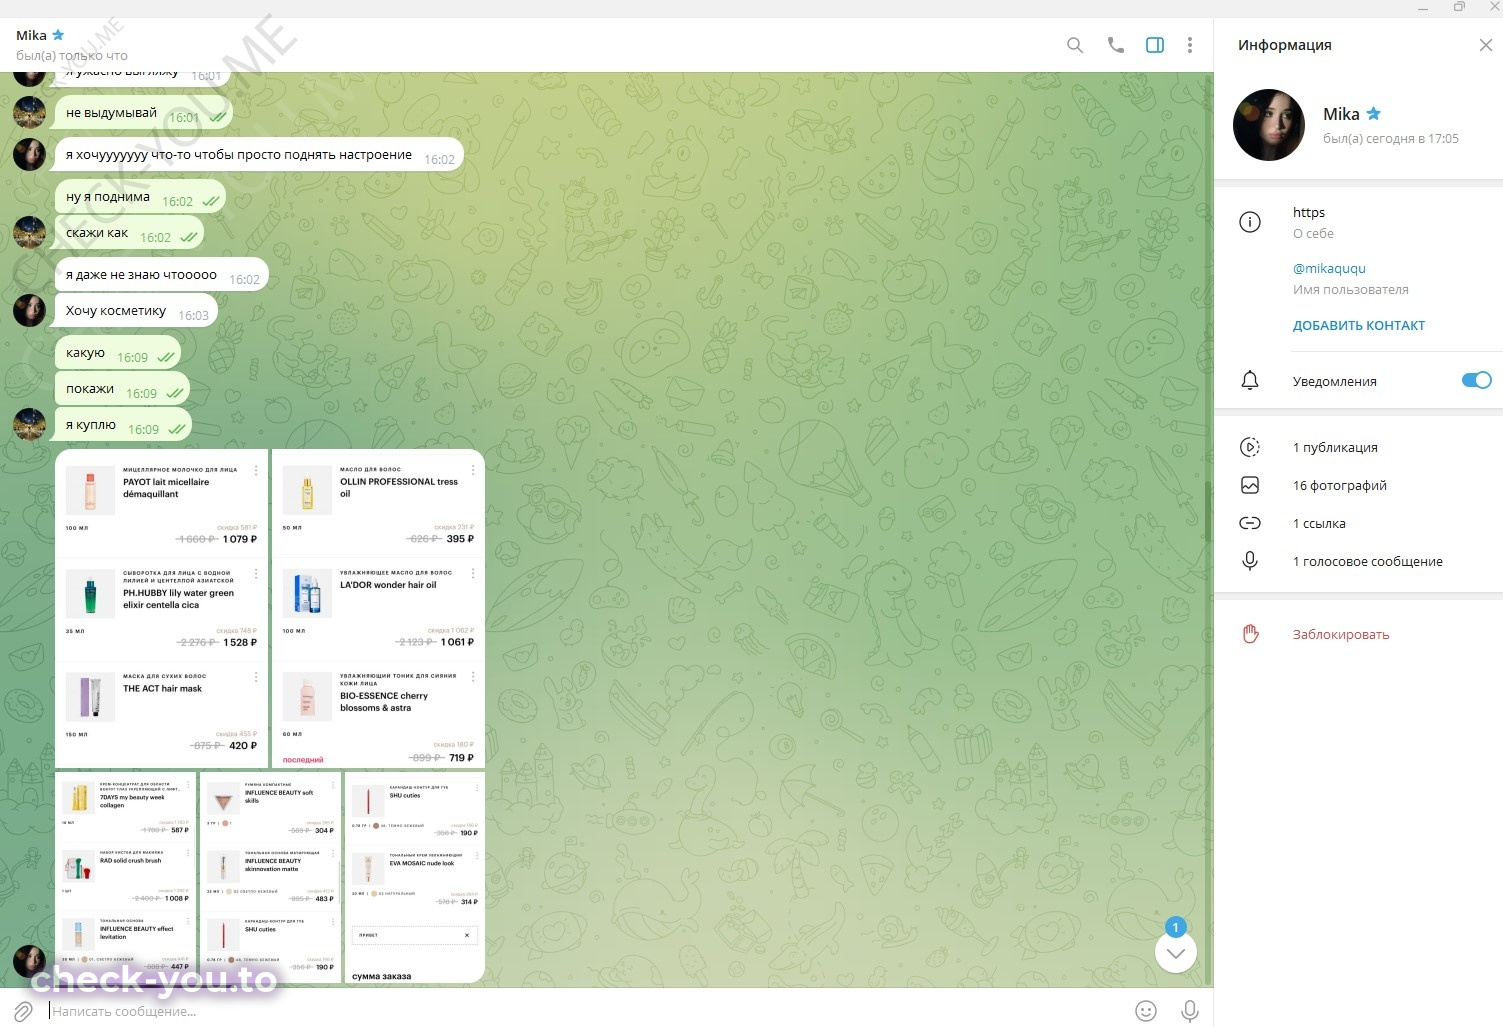Viewport: 1503px width, 1027px height.
Task: Click the chat scrollbar thumb
Action: point(1208,512)
